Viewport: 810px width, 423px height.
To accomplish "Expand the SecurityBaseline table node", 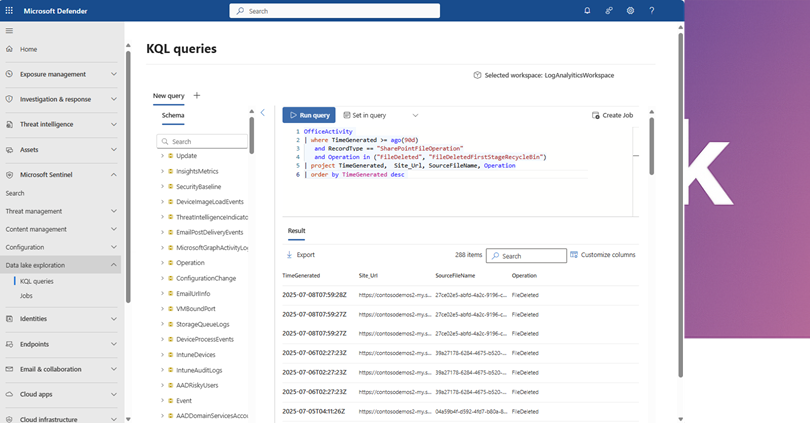I will tap(162, 186).
